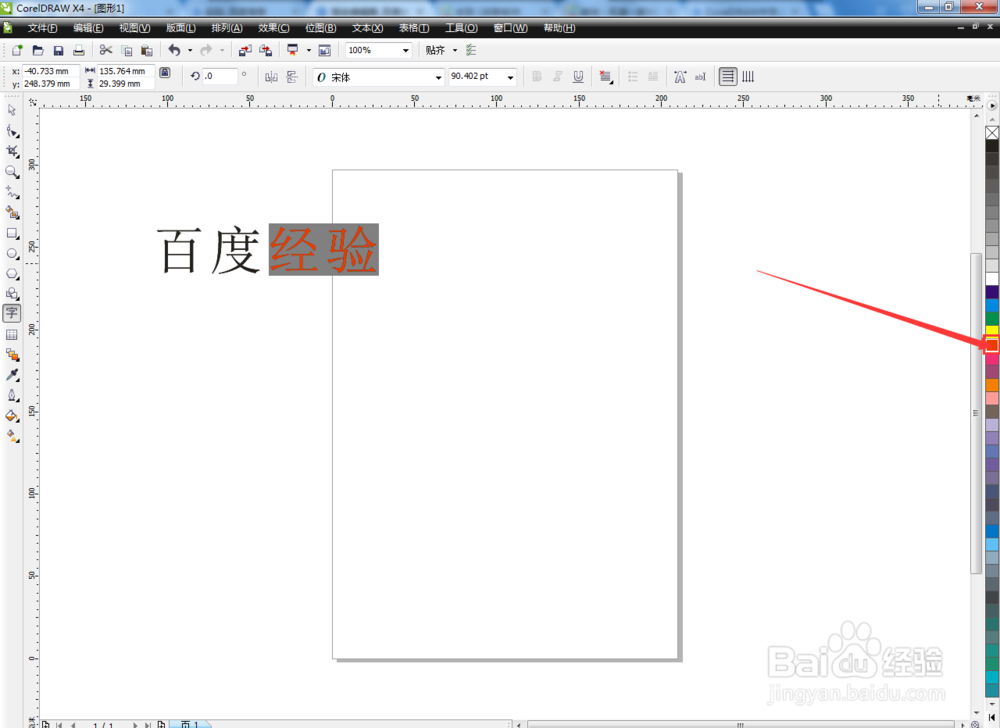
Task: Enable vertical text direction
Action: tap(748, 76)
